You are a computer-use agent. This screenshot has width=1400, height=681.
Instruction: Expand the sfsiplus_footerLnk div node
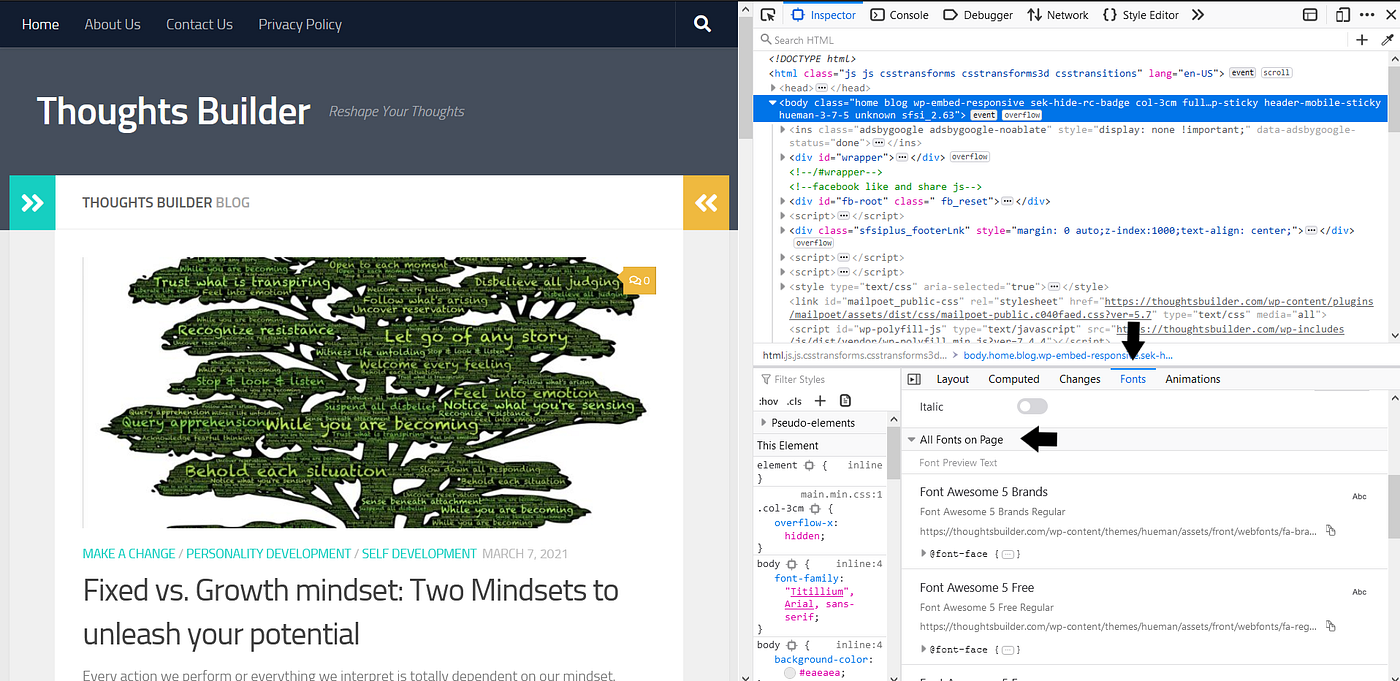coord(783,230)
